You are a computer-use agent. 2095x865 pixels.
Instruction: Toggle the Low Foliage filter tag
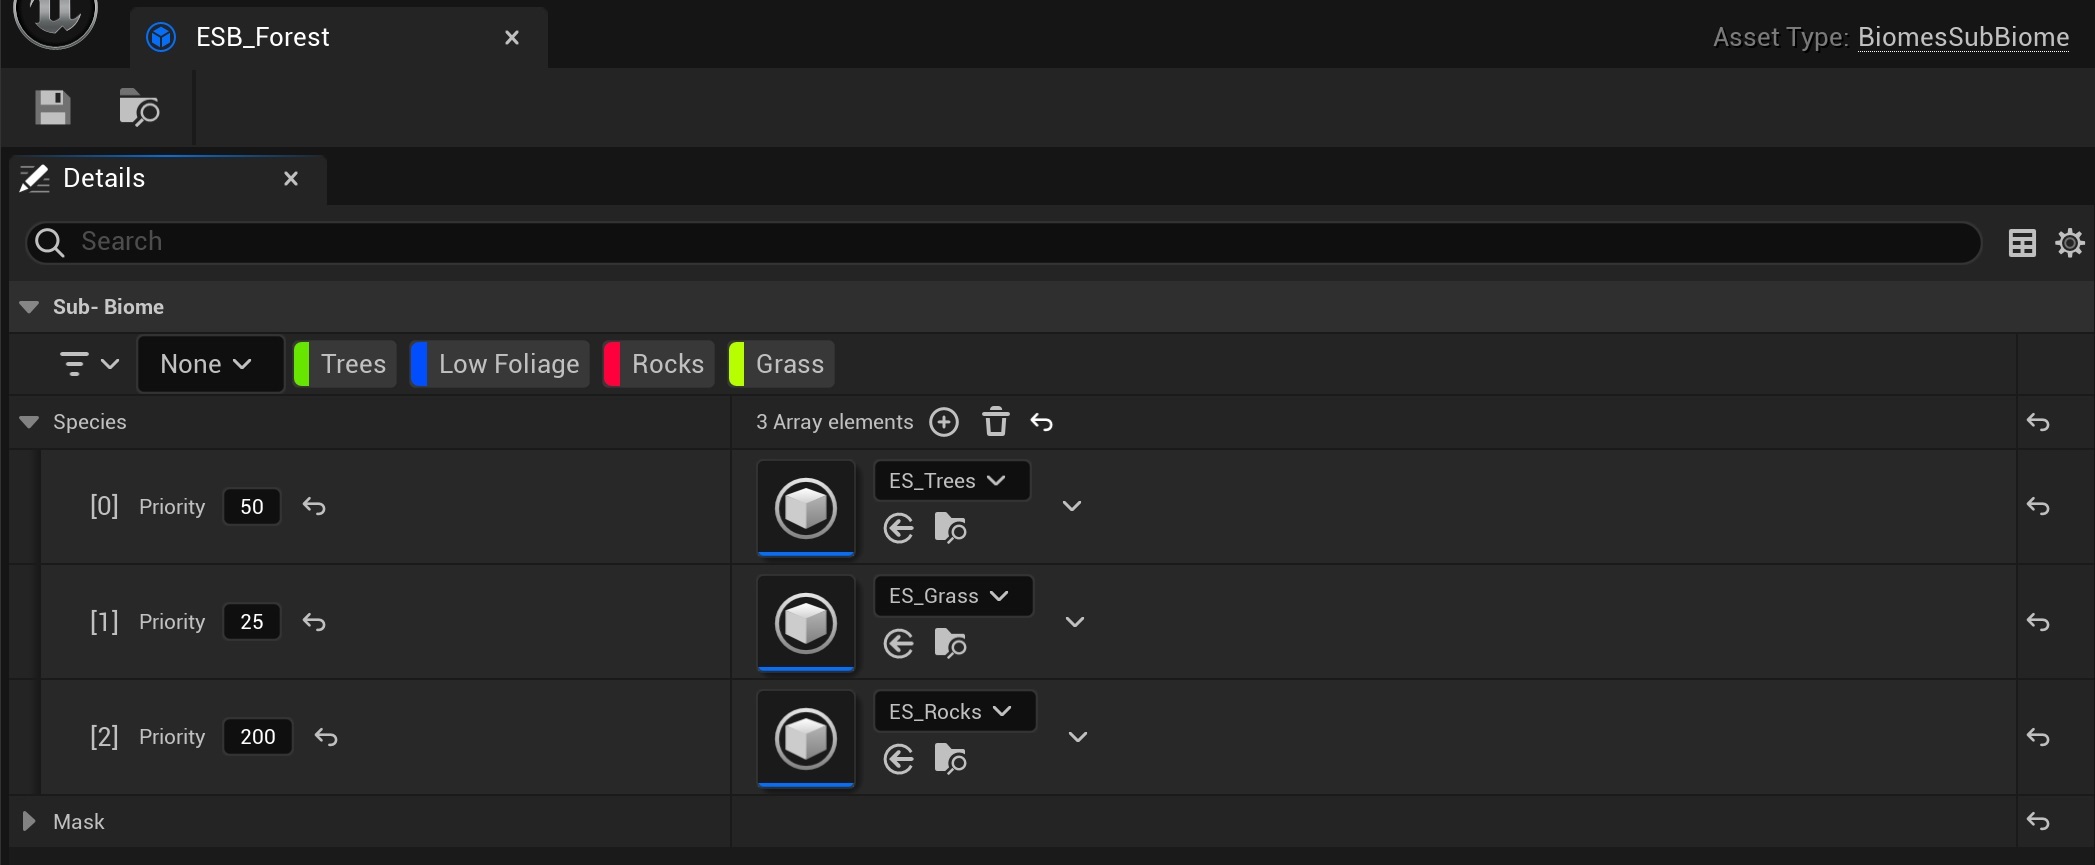coord(499,364)
